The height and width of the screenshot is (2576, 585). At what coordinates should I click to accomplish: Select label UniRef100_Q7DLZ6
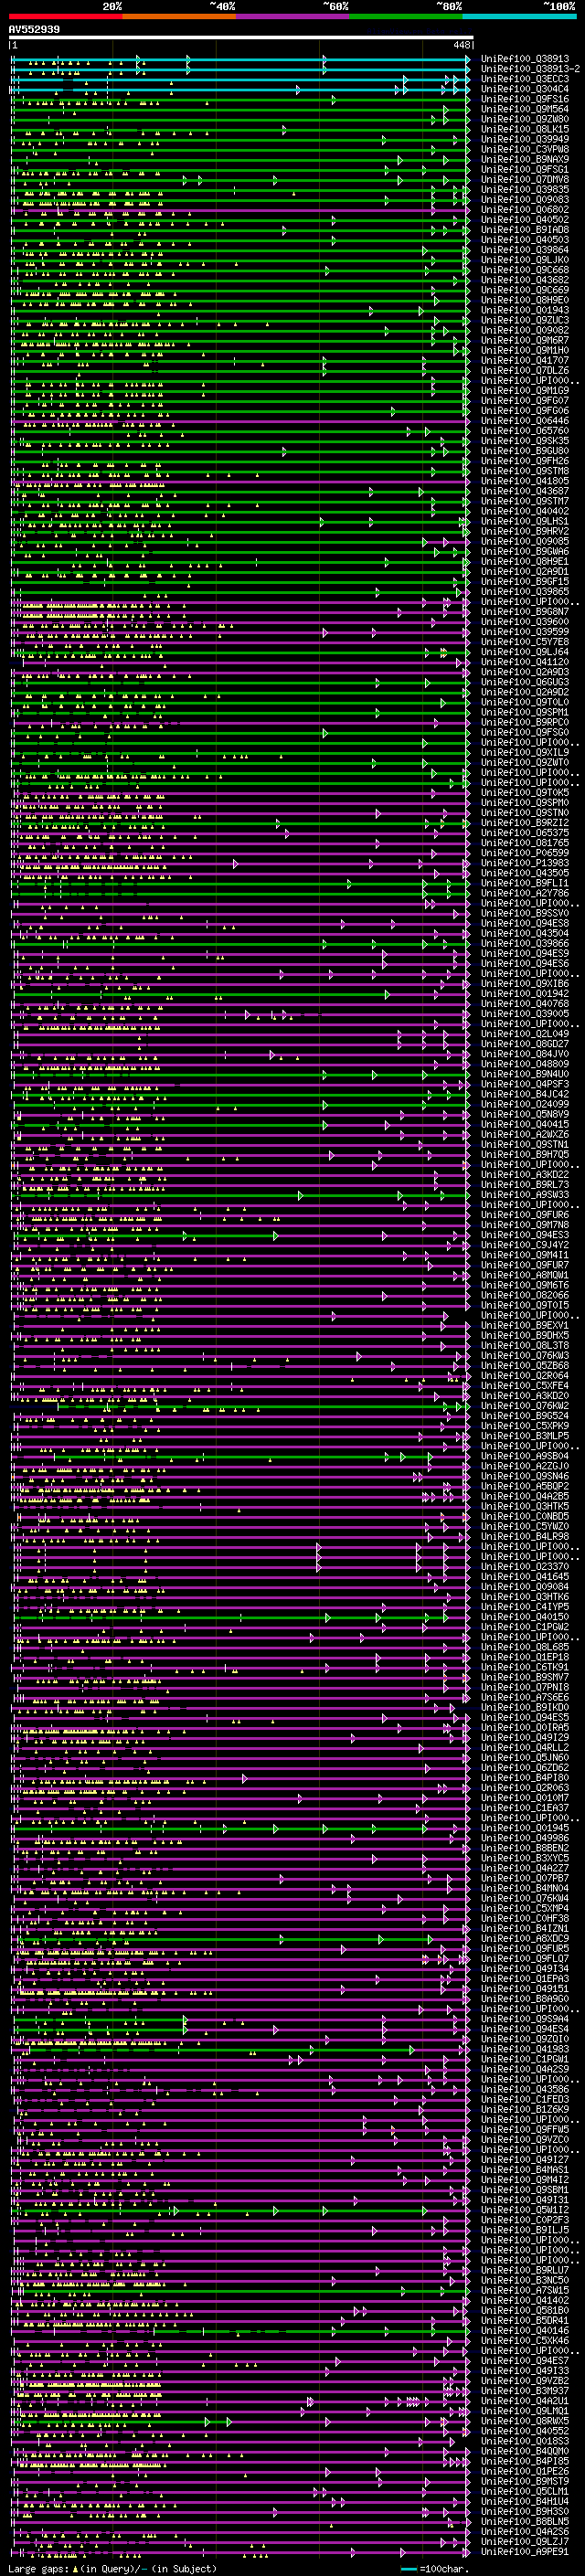click(x=525, y=370)
